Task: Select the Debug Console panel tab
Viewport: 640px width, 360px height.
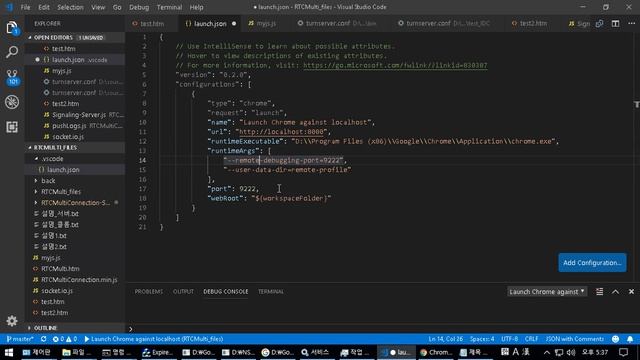Action: click(x=226, y=291)
